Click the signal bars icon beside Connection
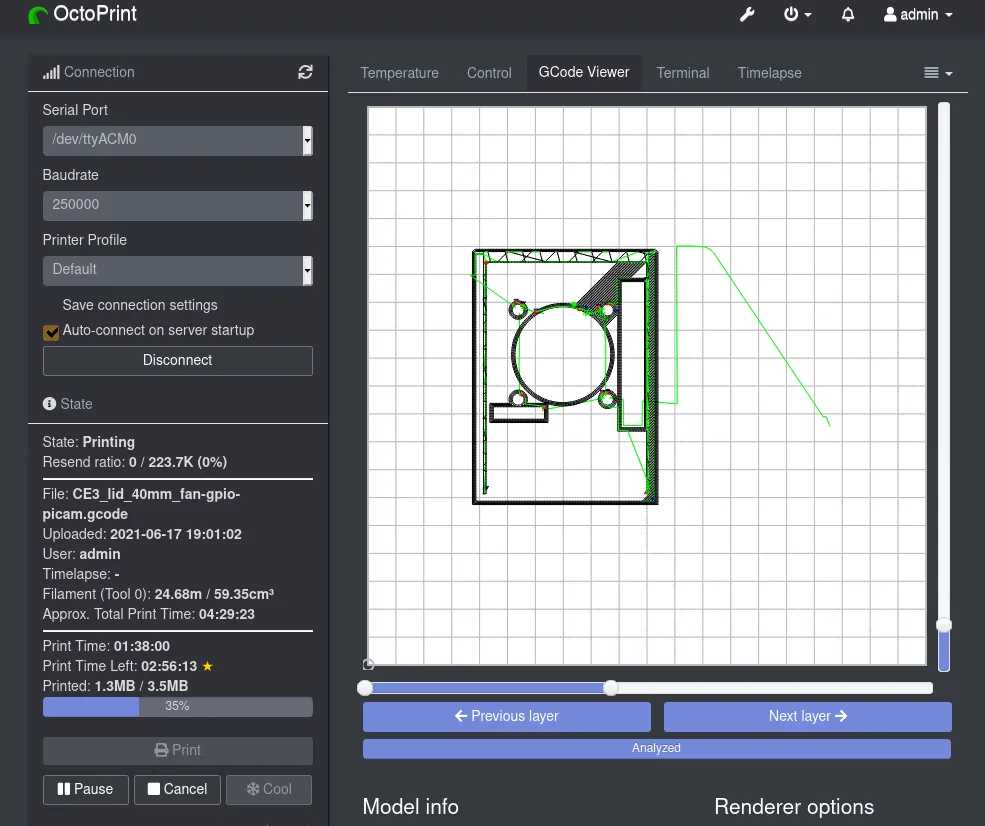The width and height of the screenshot is (985, 826). coord(51,72)
